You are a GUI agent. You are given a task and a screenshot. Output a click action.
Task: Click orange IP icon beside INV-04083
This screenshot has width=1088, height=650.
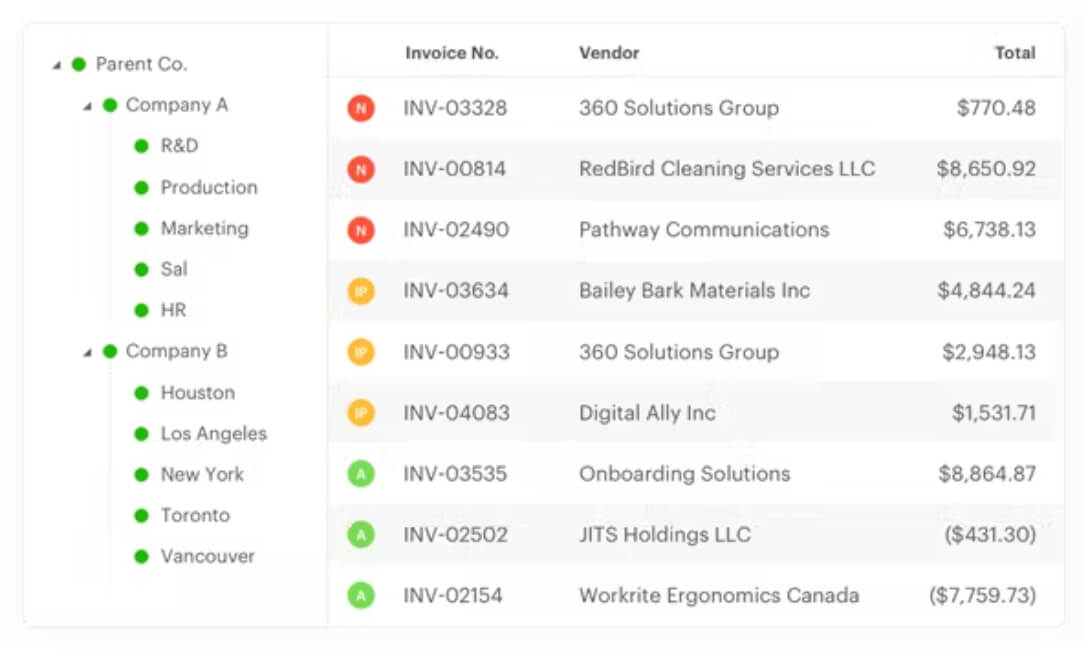coord(361,413)
